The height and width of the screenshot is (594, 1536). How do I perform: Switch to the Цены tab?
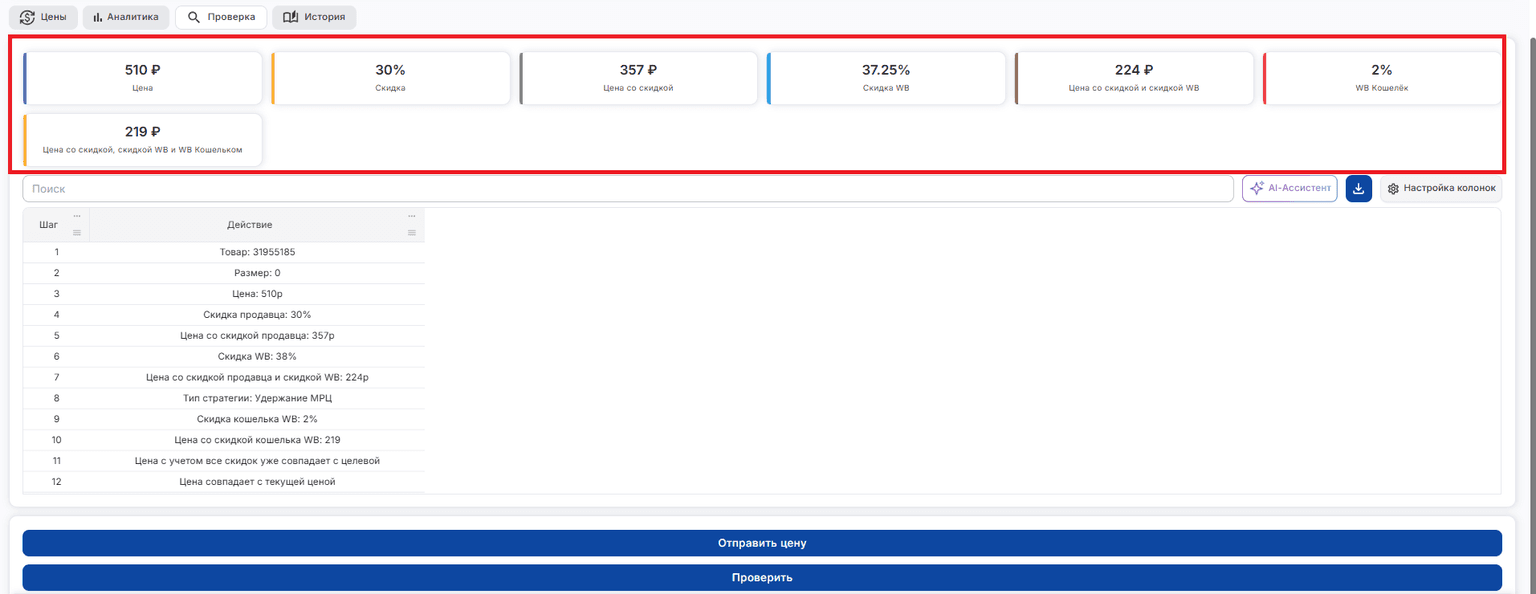(43, 17)
